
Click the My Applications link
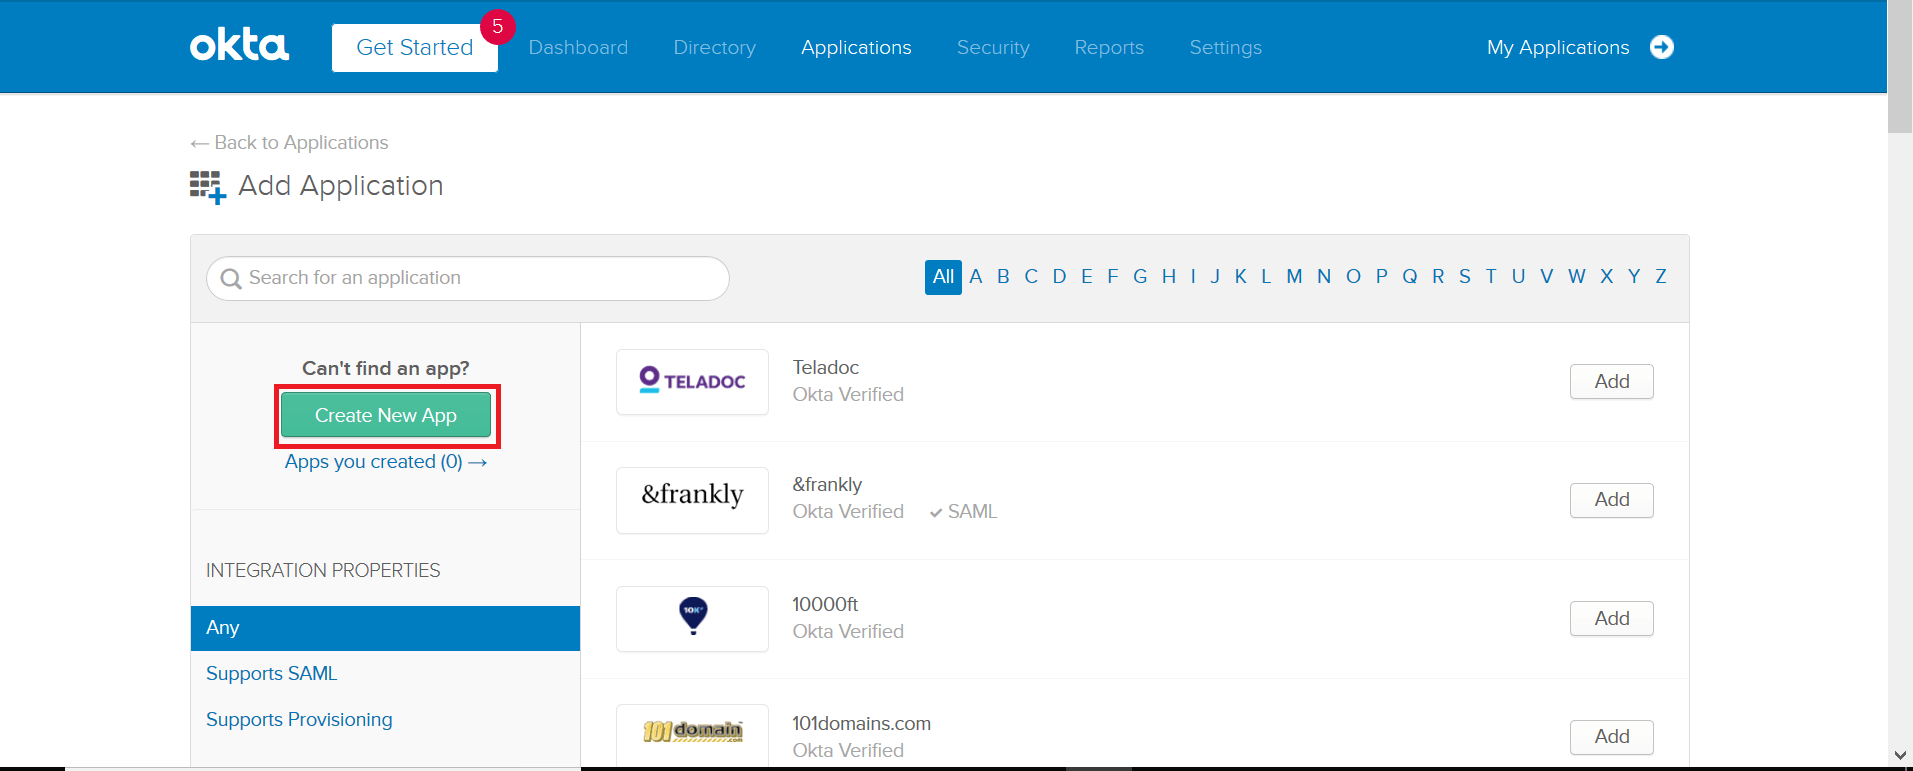click(1558, 48)
